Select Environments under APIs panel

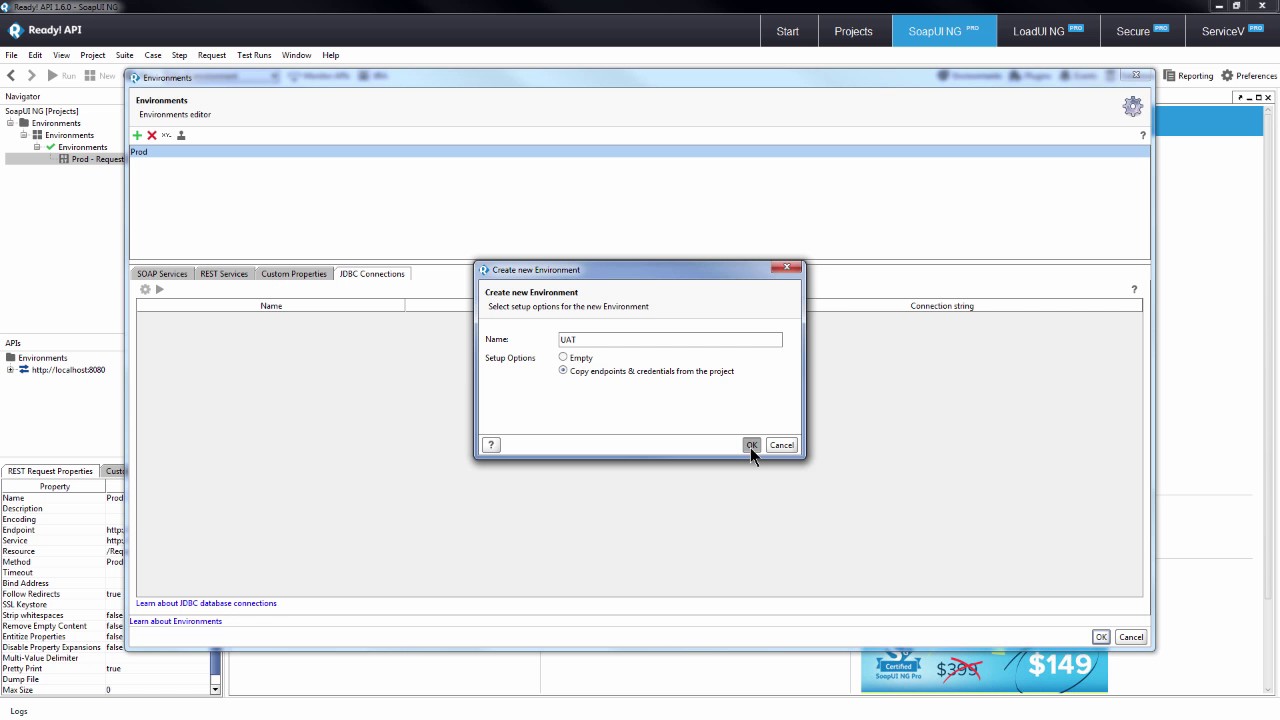(42, 358)
